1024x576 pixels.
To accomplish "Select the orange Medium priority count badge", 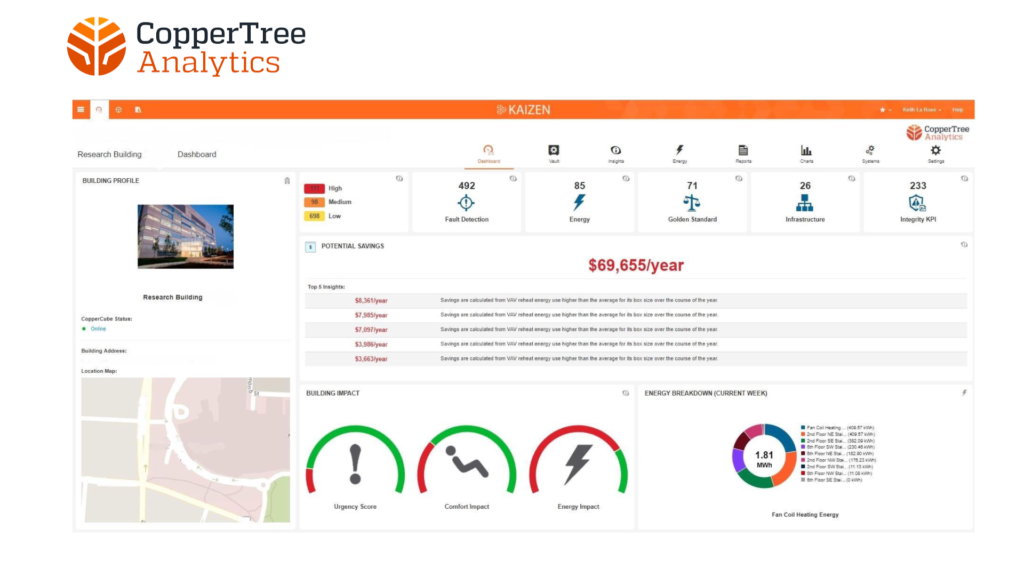I will [314, 202].
